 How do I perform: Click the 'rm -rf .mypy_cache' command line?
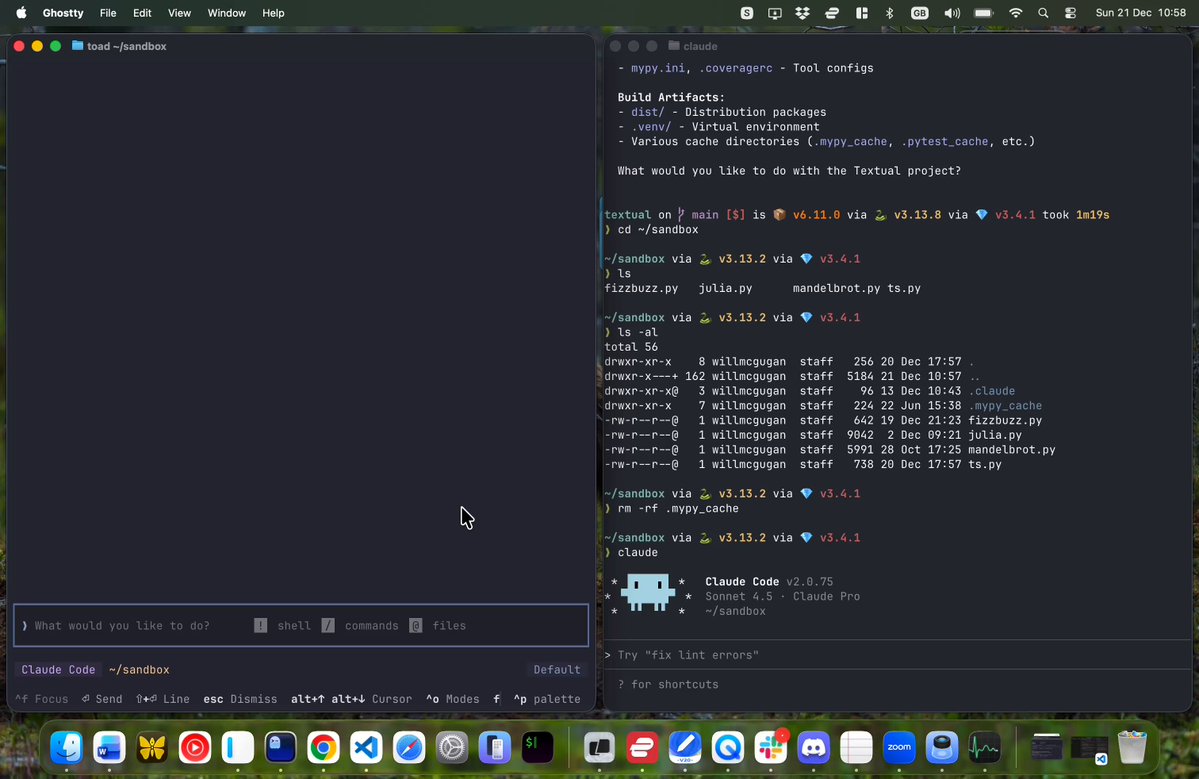click(677, 508)
